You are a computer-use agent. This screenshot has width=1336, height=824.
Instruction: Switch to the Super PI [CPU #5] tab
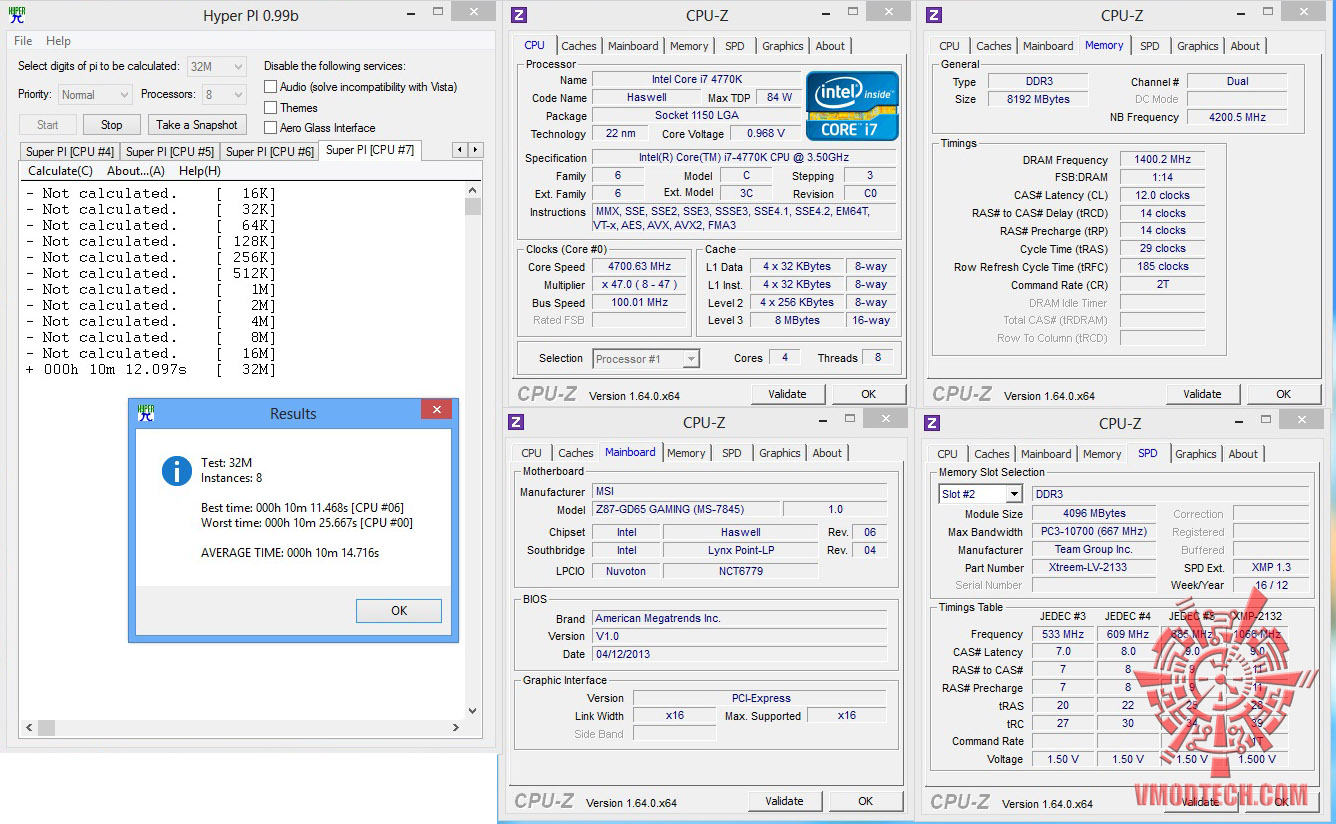pyautogui.click(x=169, y=152)
